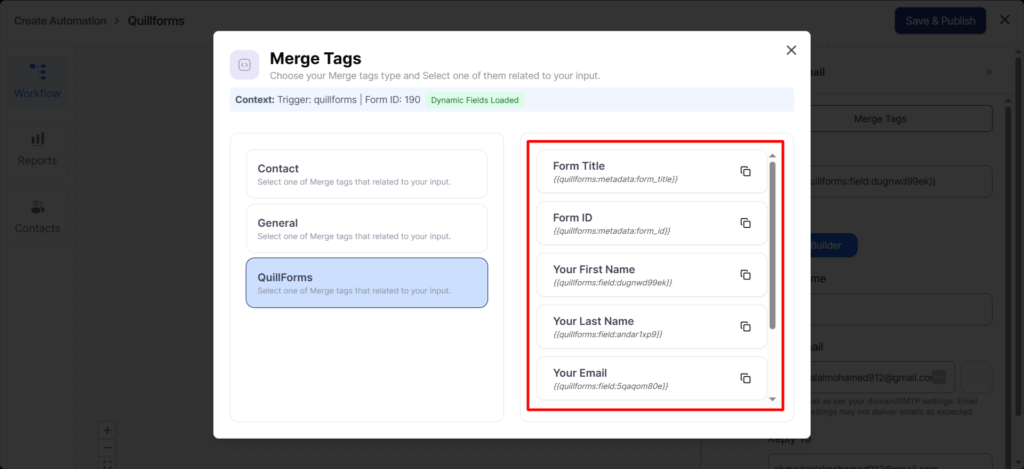Screen dimensions: 1024x469
Task: Click the Save & Publish button
Action: click(x=939, y=21)
